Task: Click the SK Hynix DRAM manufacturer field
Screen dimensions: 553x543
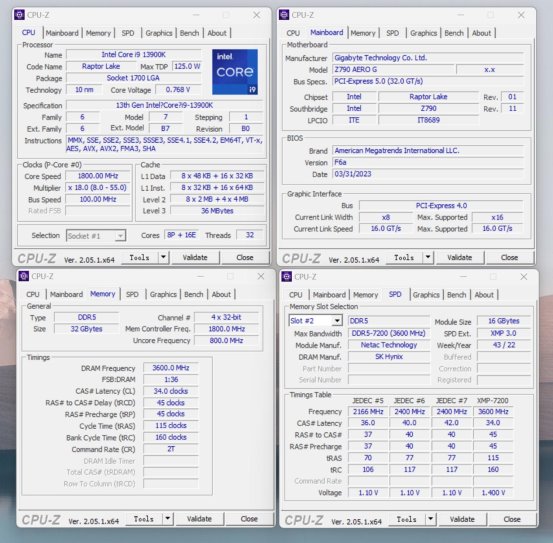Action: pos(389,356)
